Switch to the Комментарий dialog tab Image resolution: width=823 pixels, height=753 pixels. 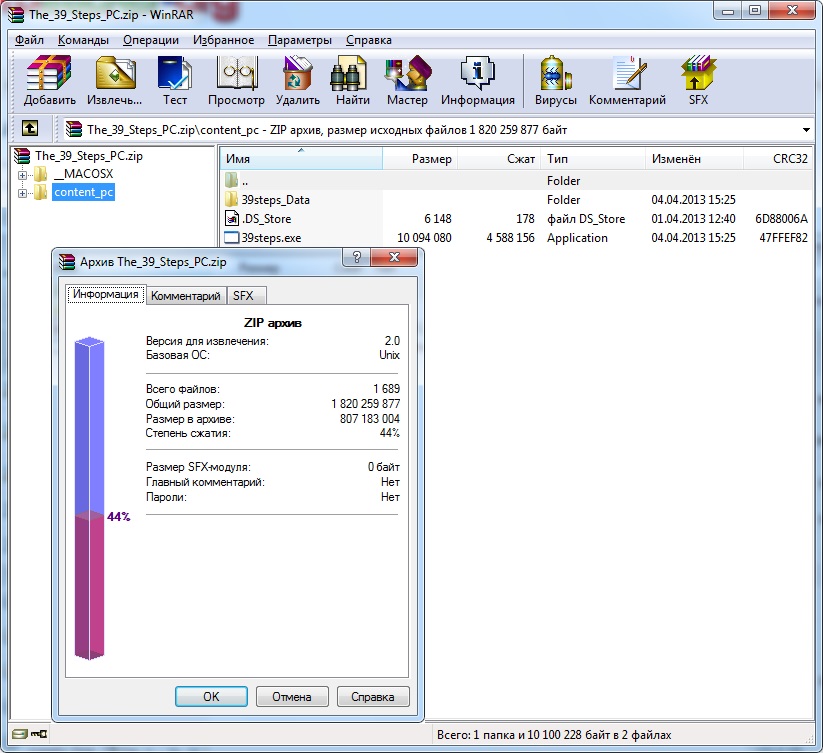[186, 295]
